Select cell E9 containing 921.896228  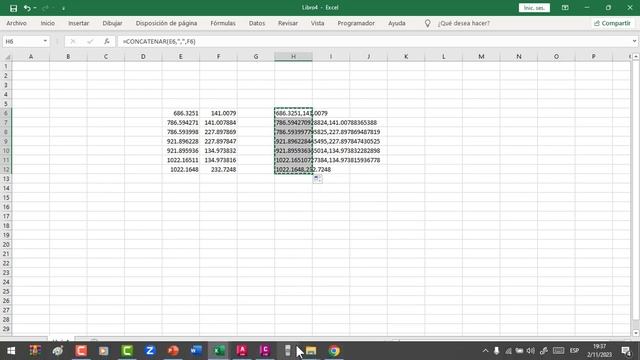[x=180, y=141]
